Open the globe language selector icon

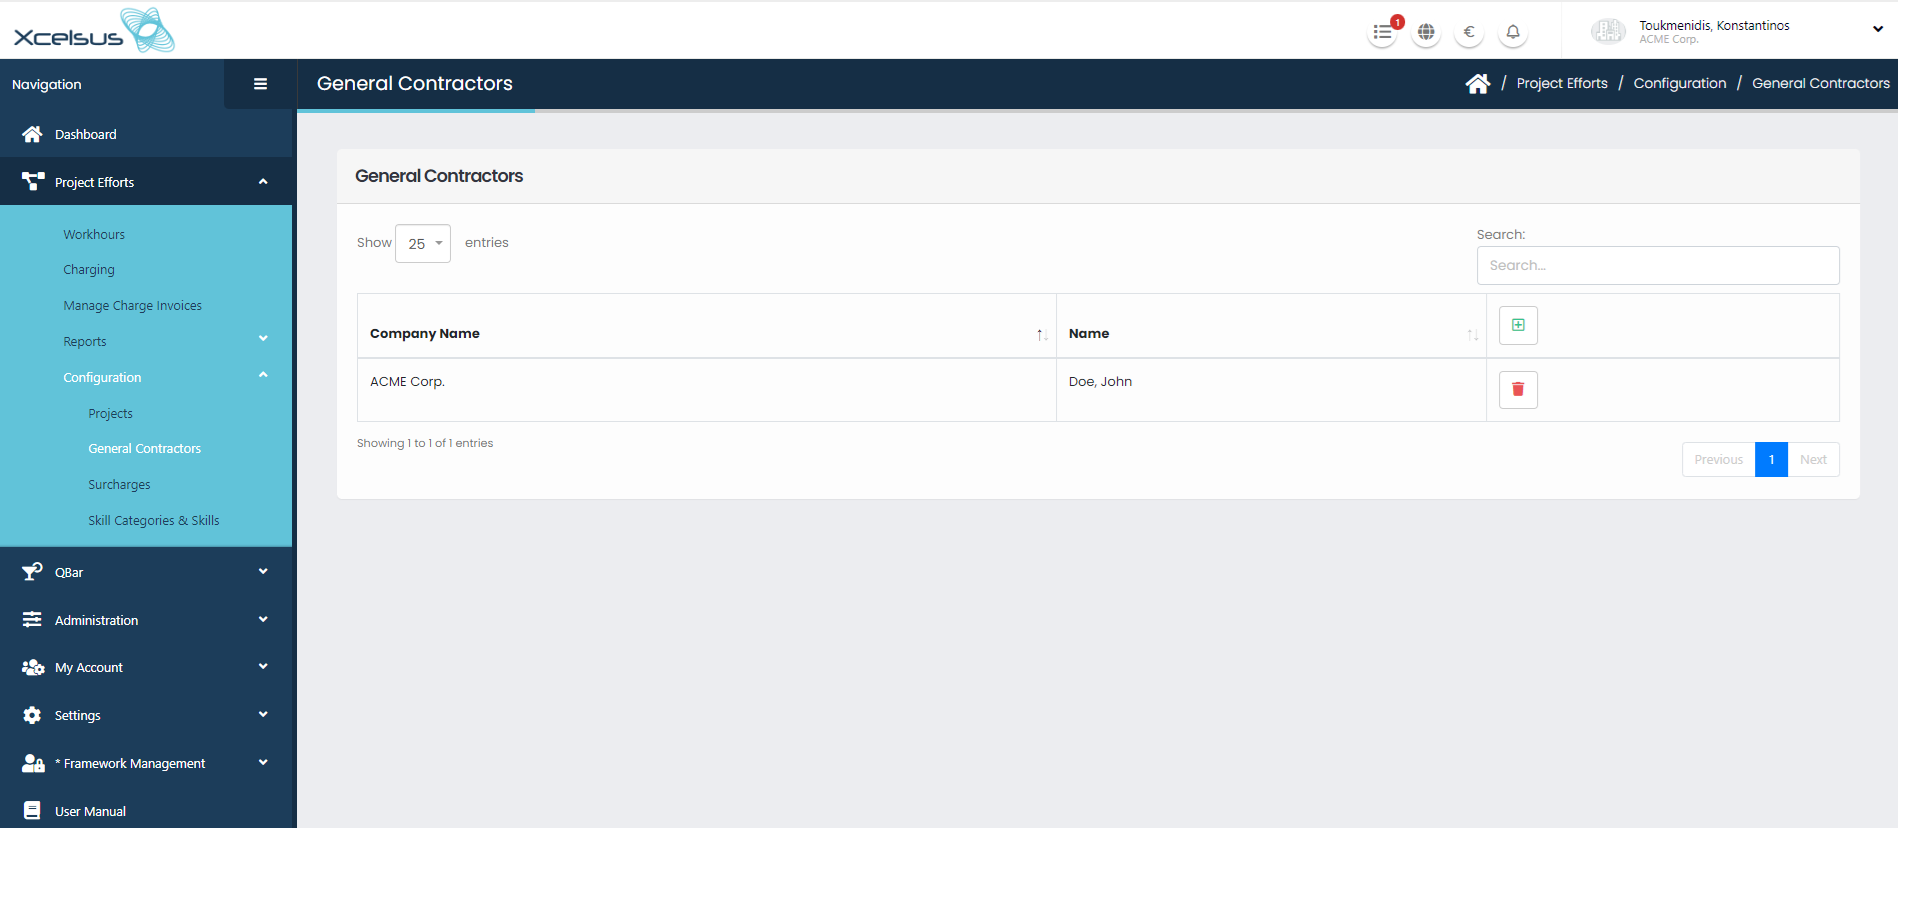1426,33
